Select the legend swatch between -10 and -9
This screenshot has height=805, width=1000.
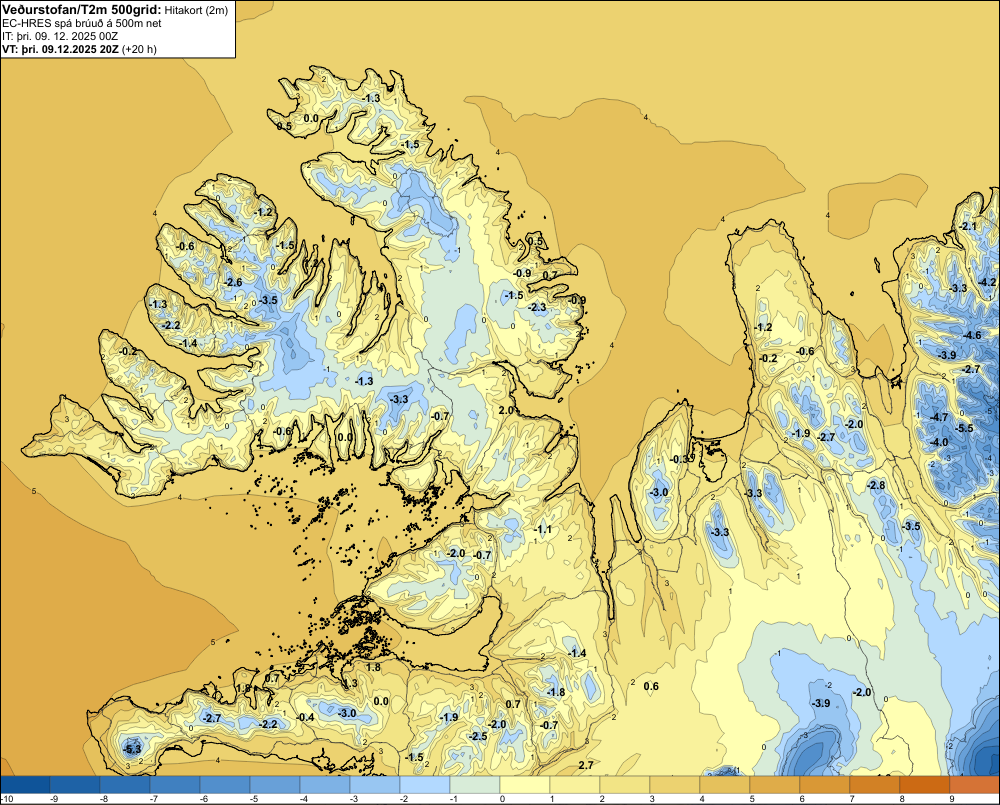coord(25,785)
